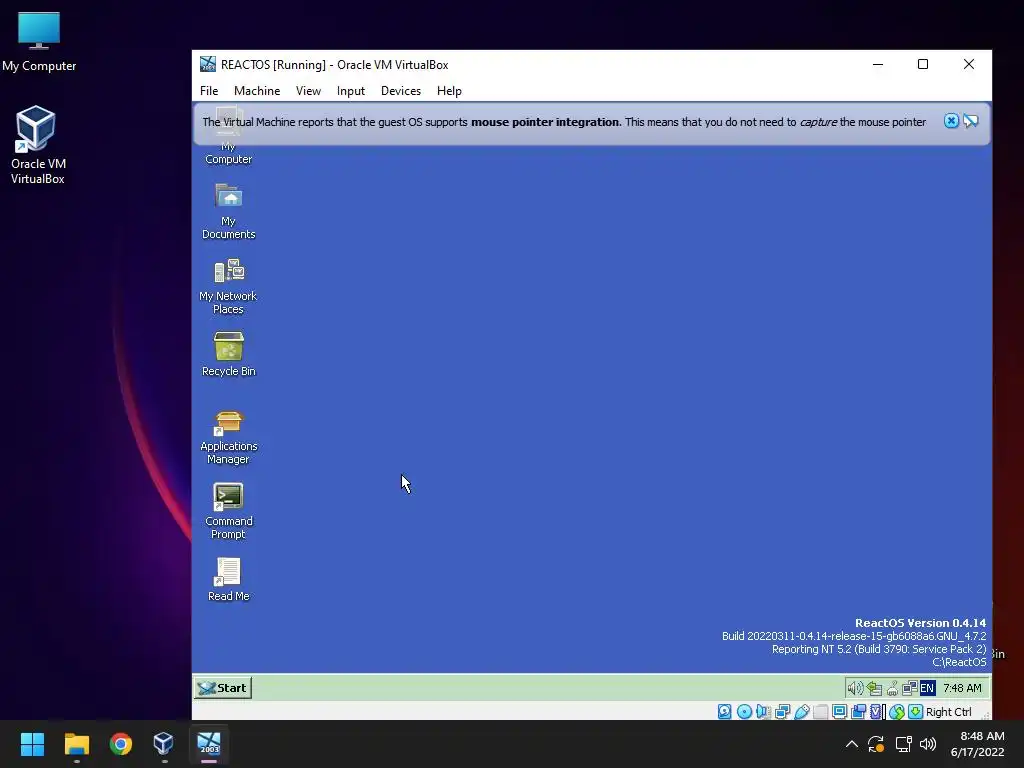Screen dimensions: 1024x768
Task: Click the network adapters indicator icon
Action: pos(782,712)
